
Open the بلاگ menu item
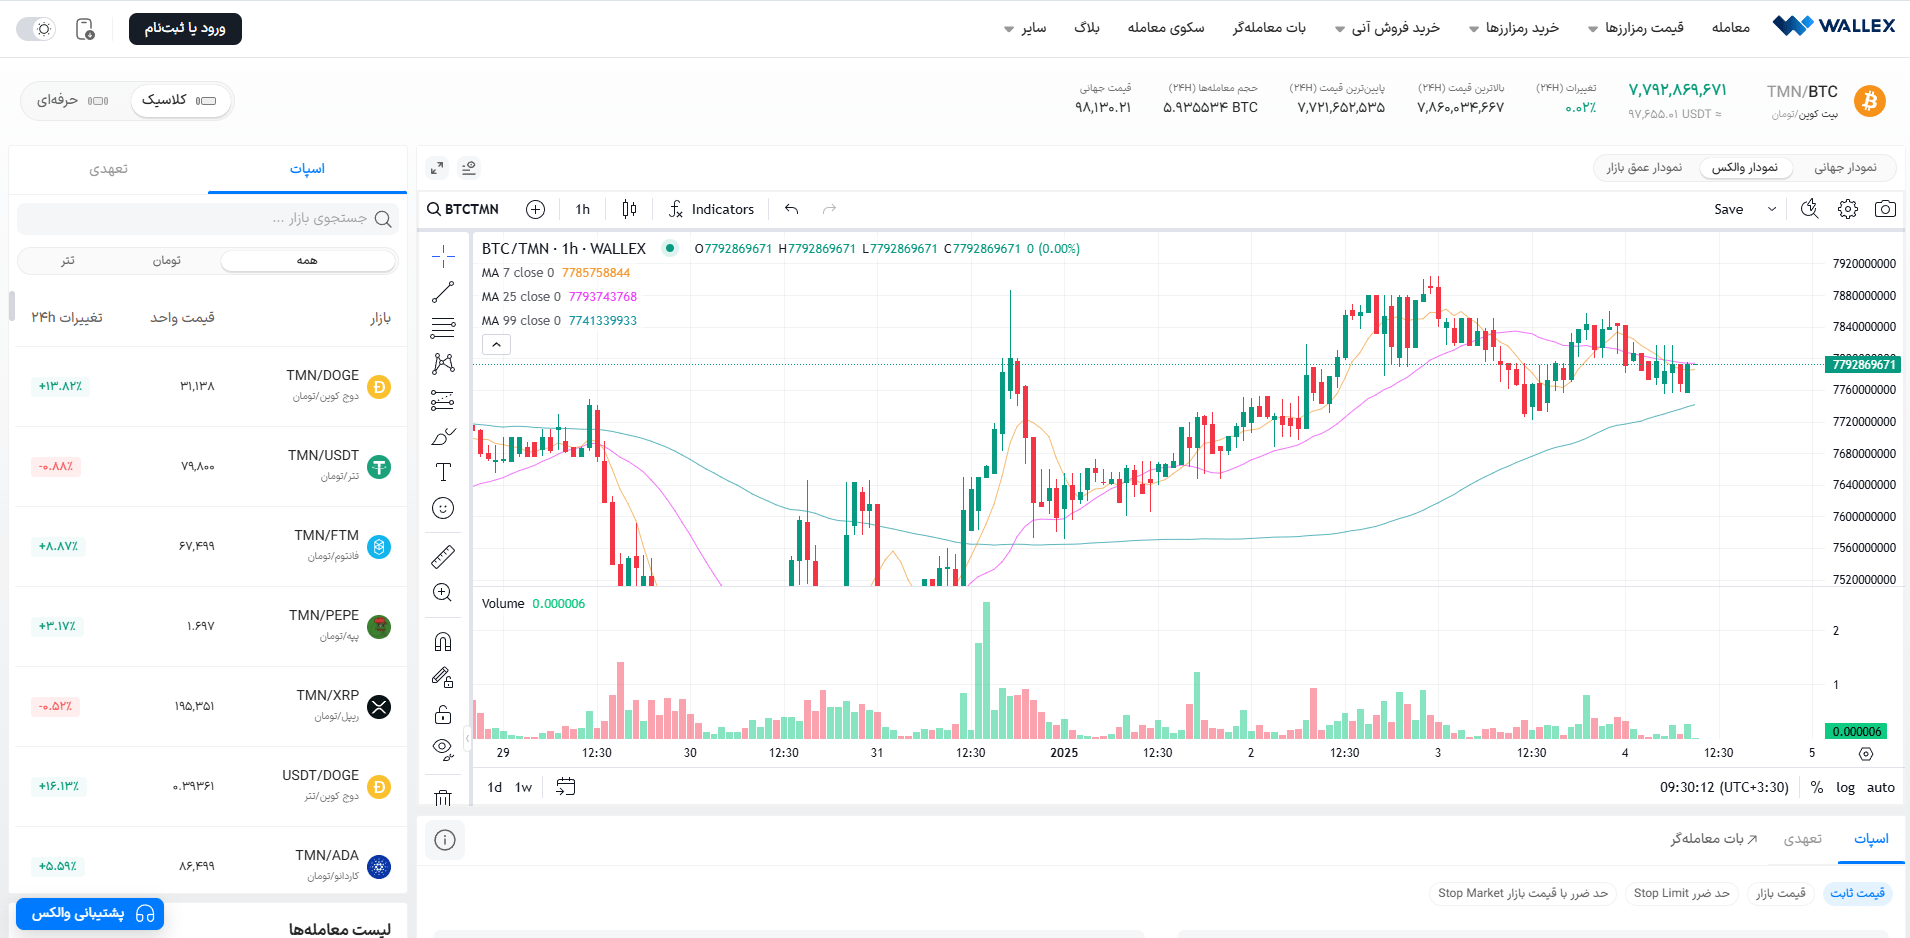click(x=1087, y=28)
